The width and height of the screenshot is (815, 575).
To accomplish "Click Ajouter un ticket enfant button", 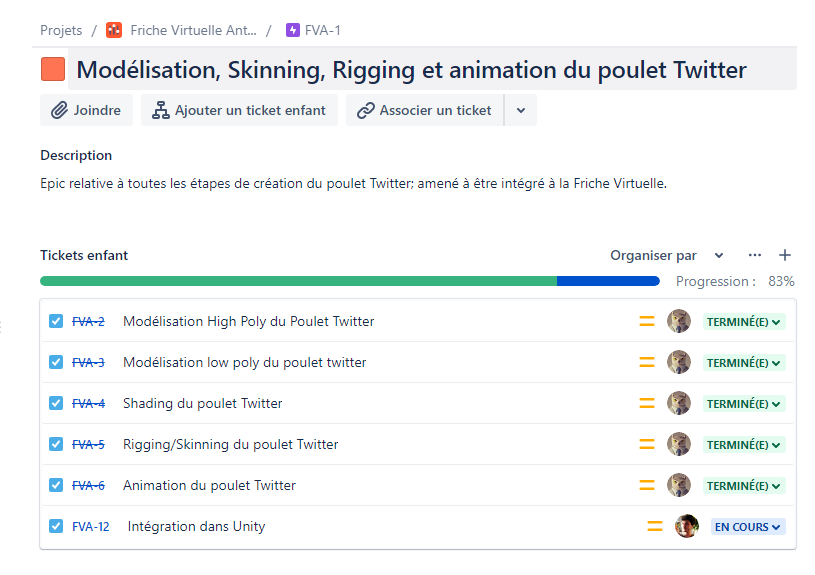I will [x=239, y=110].
